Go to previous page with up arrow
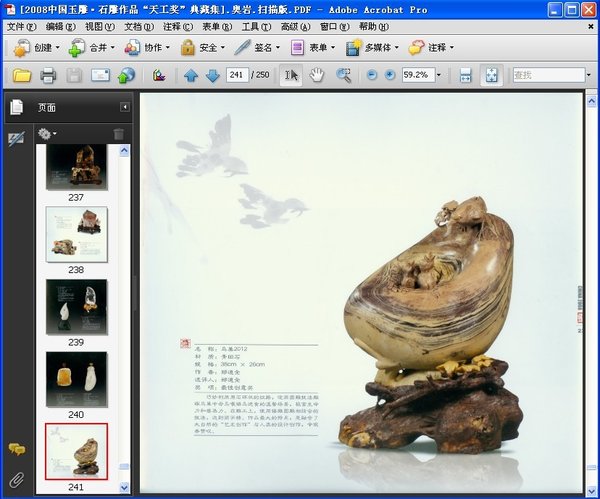Screen dimensions: 600x499 (191, 75)
